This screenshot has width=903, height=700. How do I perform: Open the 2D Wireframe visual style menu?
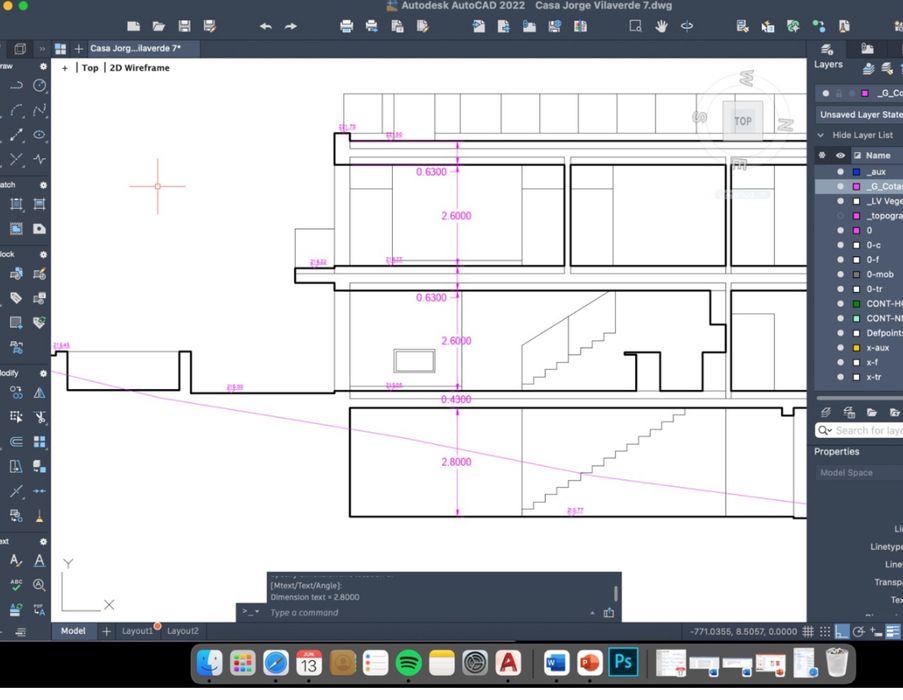[x=139, y=68]
